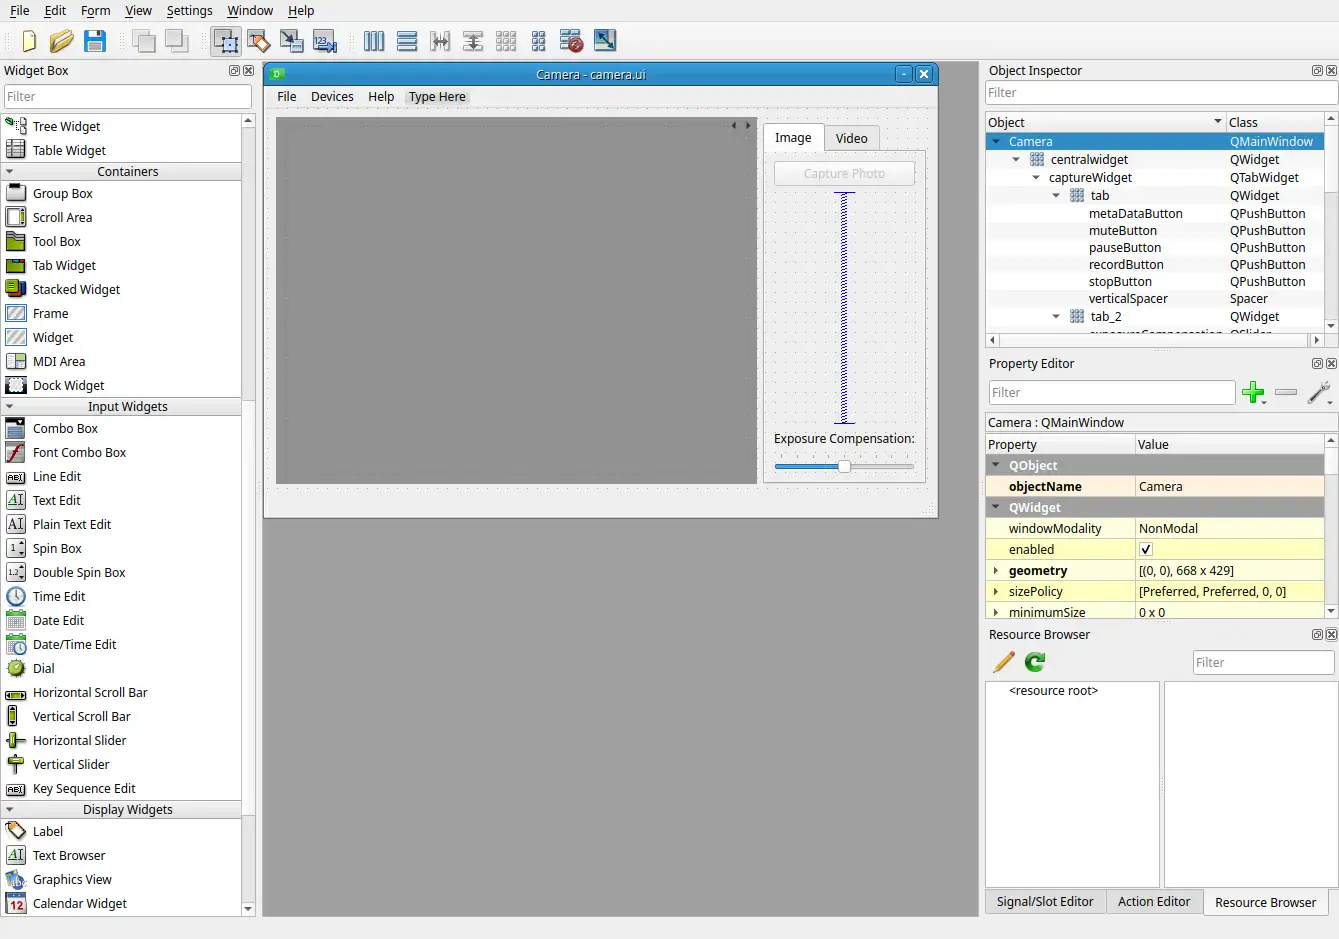1339x939 pixels.
Task: Click the Break Layout toolbar icon
Action: click(571, 41)
